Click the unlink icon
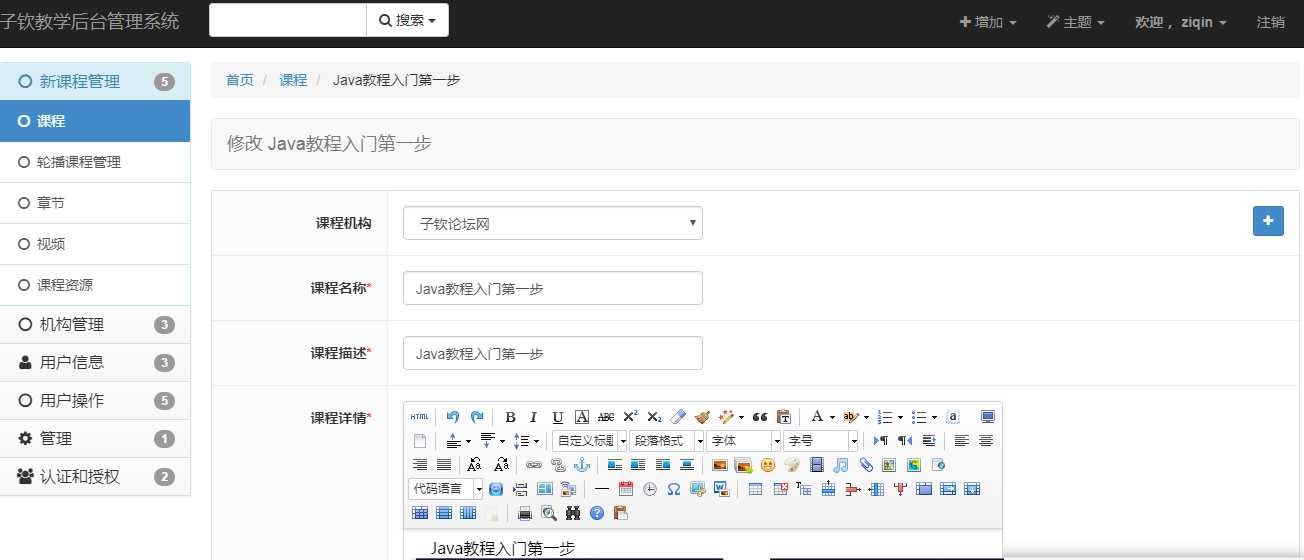Screen dimensions: 1304x560 pos(558,465)
